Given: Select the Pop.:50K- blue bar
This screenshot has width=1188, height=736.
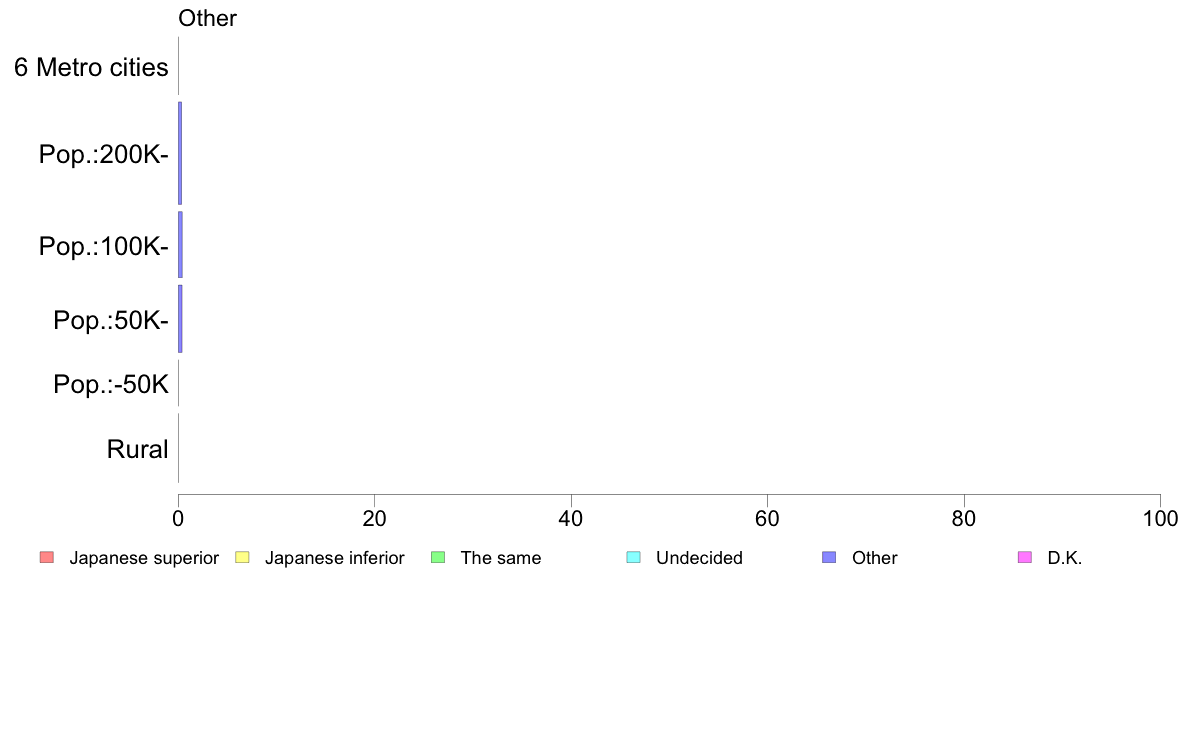Looking at the screenshot, I should (x=180, y=319).
